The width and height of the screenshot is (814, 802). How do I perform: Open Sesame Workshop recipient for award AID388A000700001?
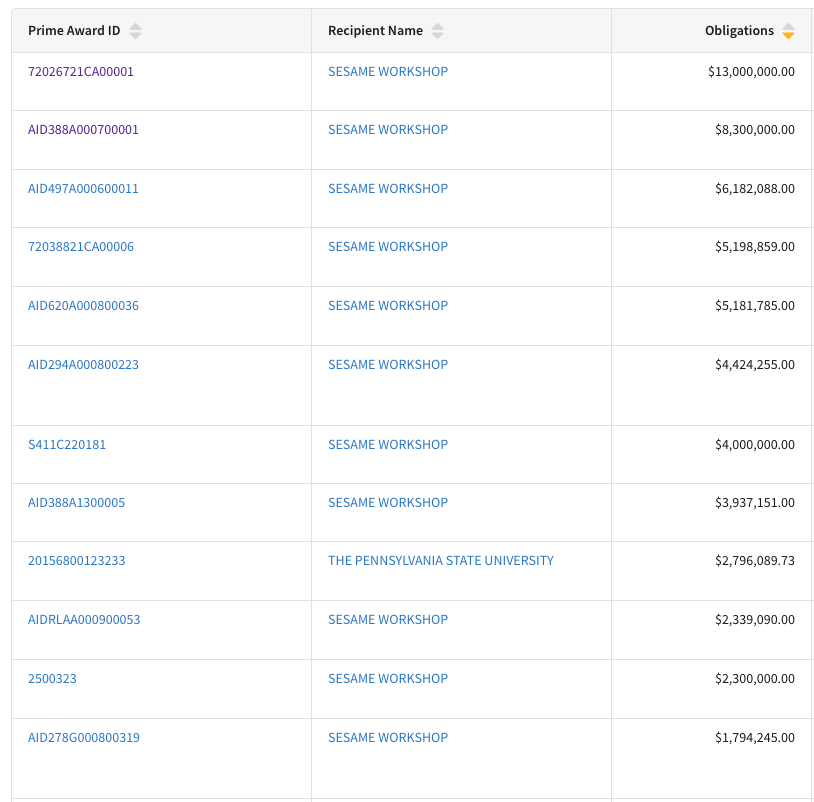click(388, 130)
